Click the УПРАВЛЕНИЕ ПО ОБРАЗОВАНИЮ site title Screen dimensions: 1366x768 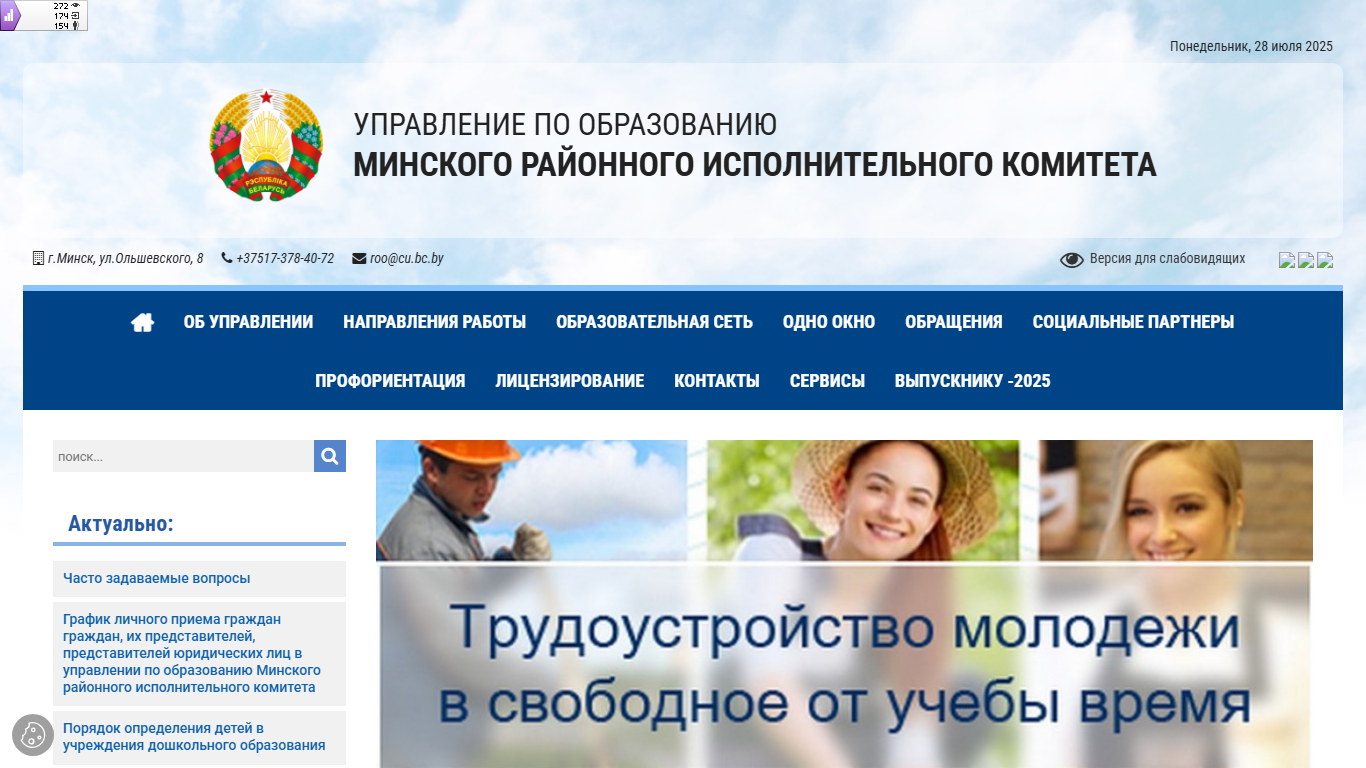point(565,125)
